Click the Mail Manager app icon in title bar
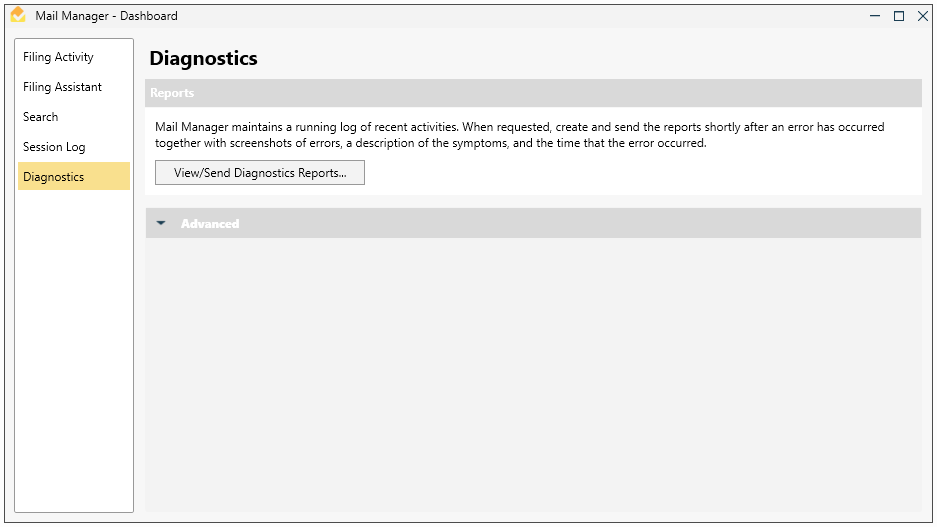 point(17,15)
